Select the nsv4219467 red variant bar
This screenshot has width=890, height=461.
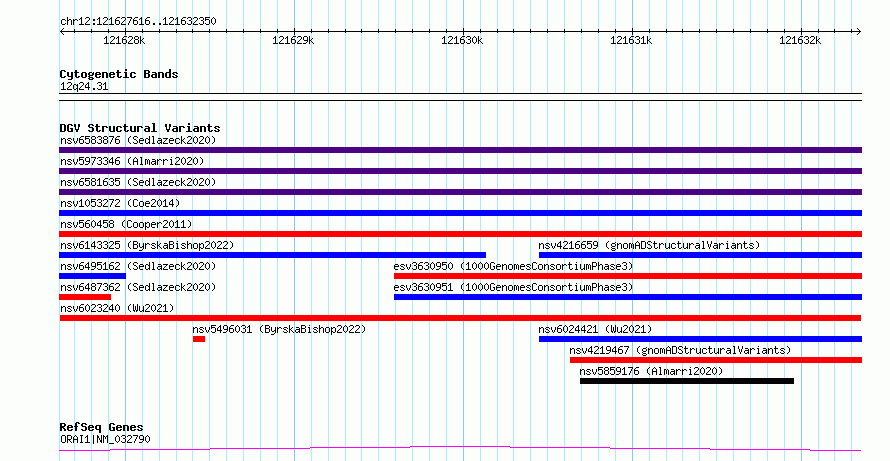tap(716, 360)
